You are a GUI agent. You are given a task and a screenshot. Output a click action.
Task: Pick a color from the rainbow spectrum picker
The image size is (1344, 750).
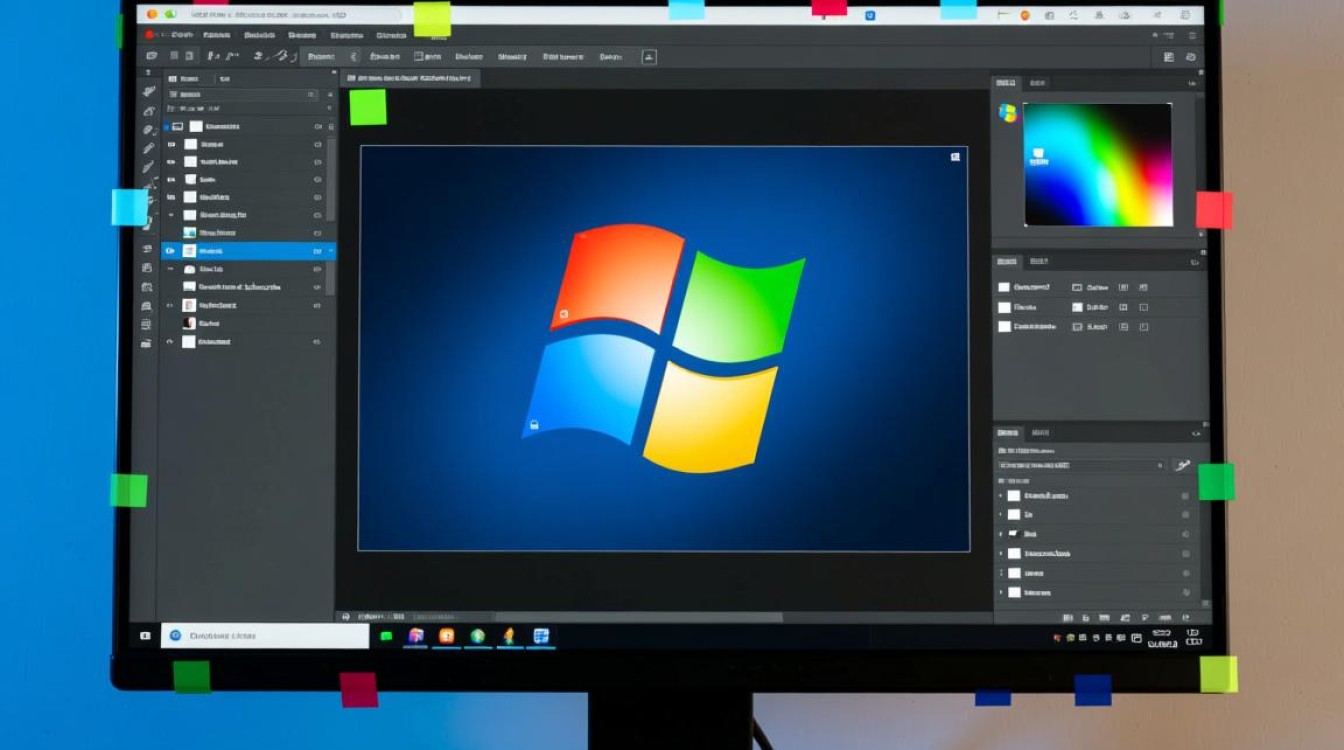pos(1097,164)
